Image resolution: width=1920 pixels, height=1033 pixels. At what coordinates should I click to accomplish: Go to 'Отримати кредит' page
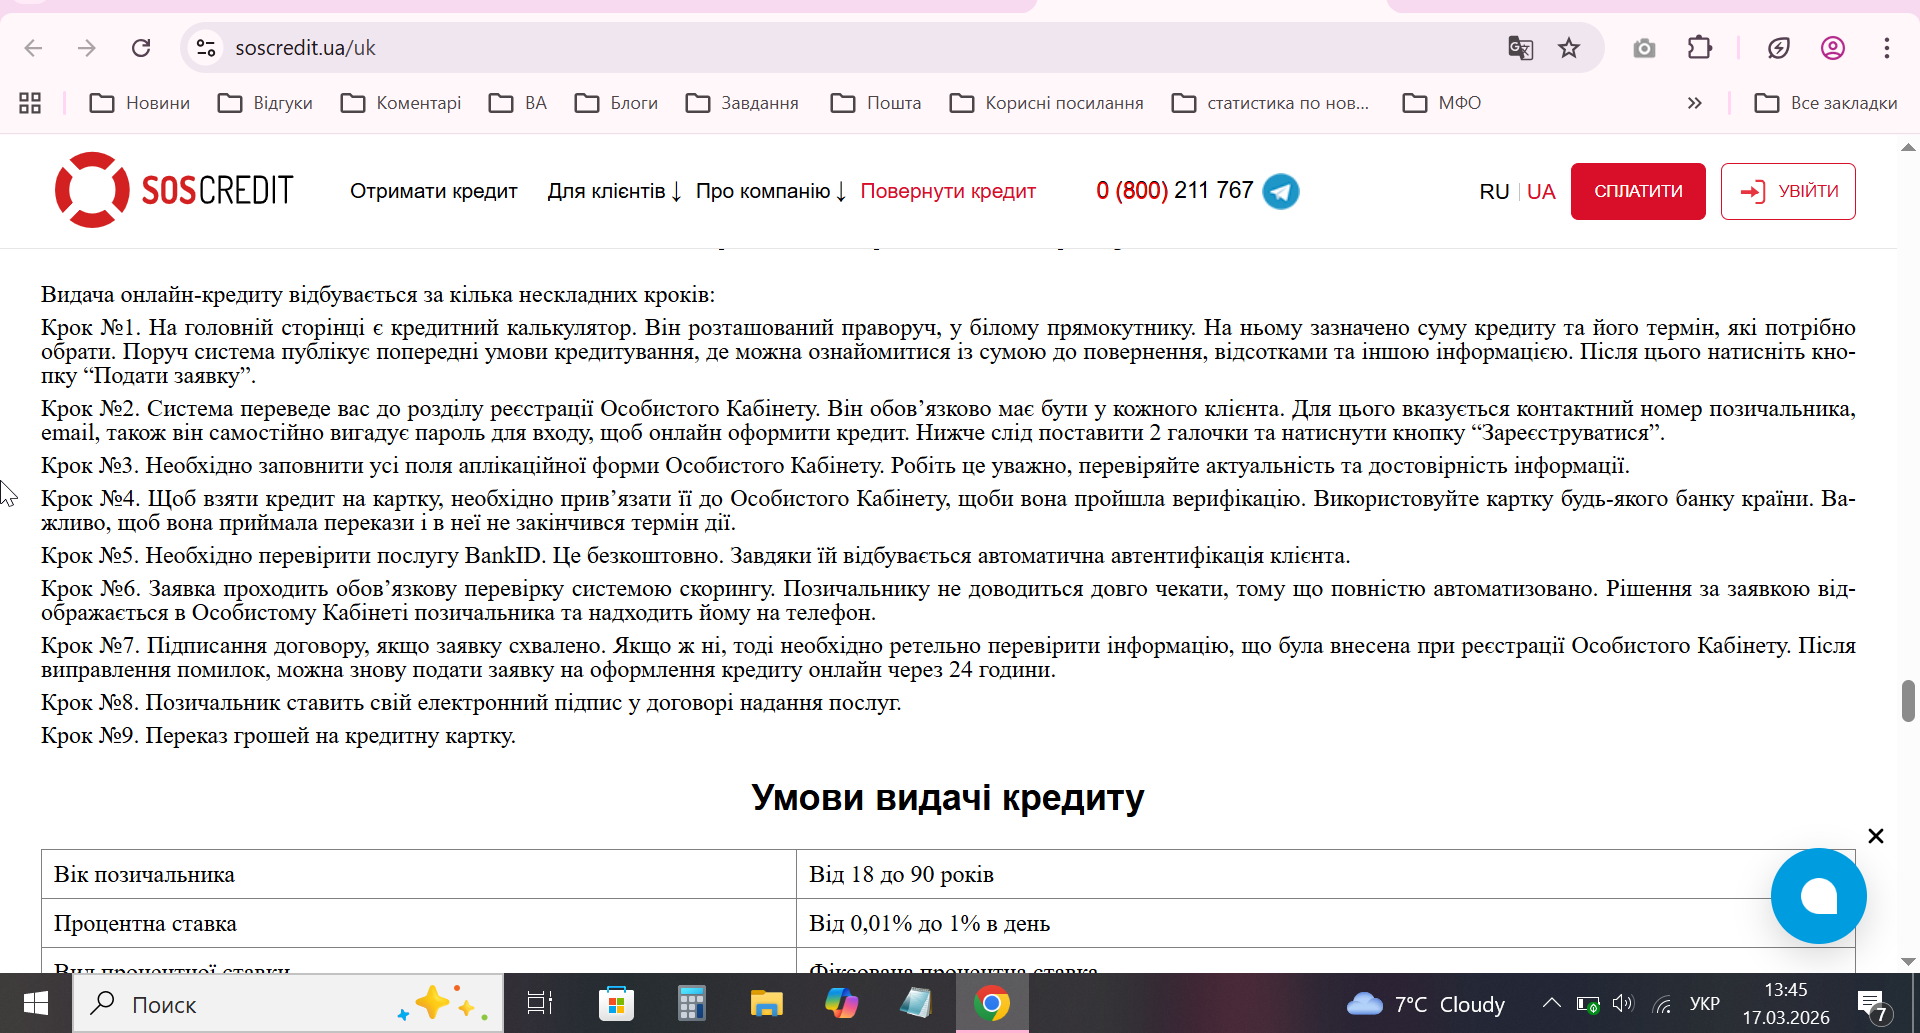[x=434, y=191]
